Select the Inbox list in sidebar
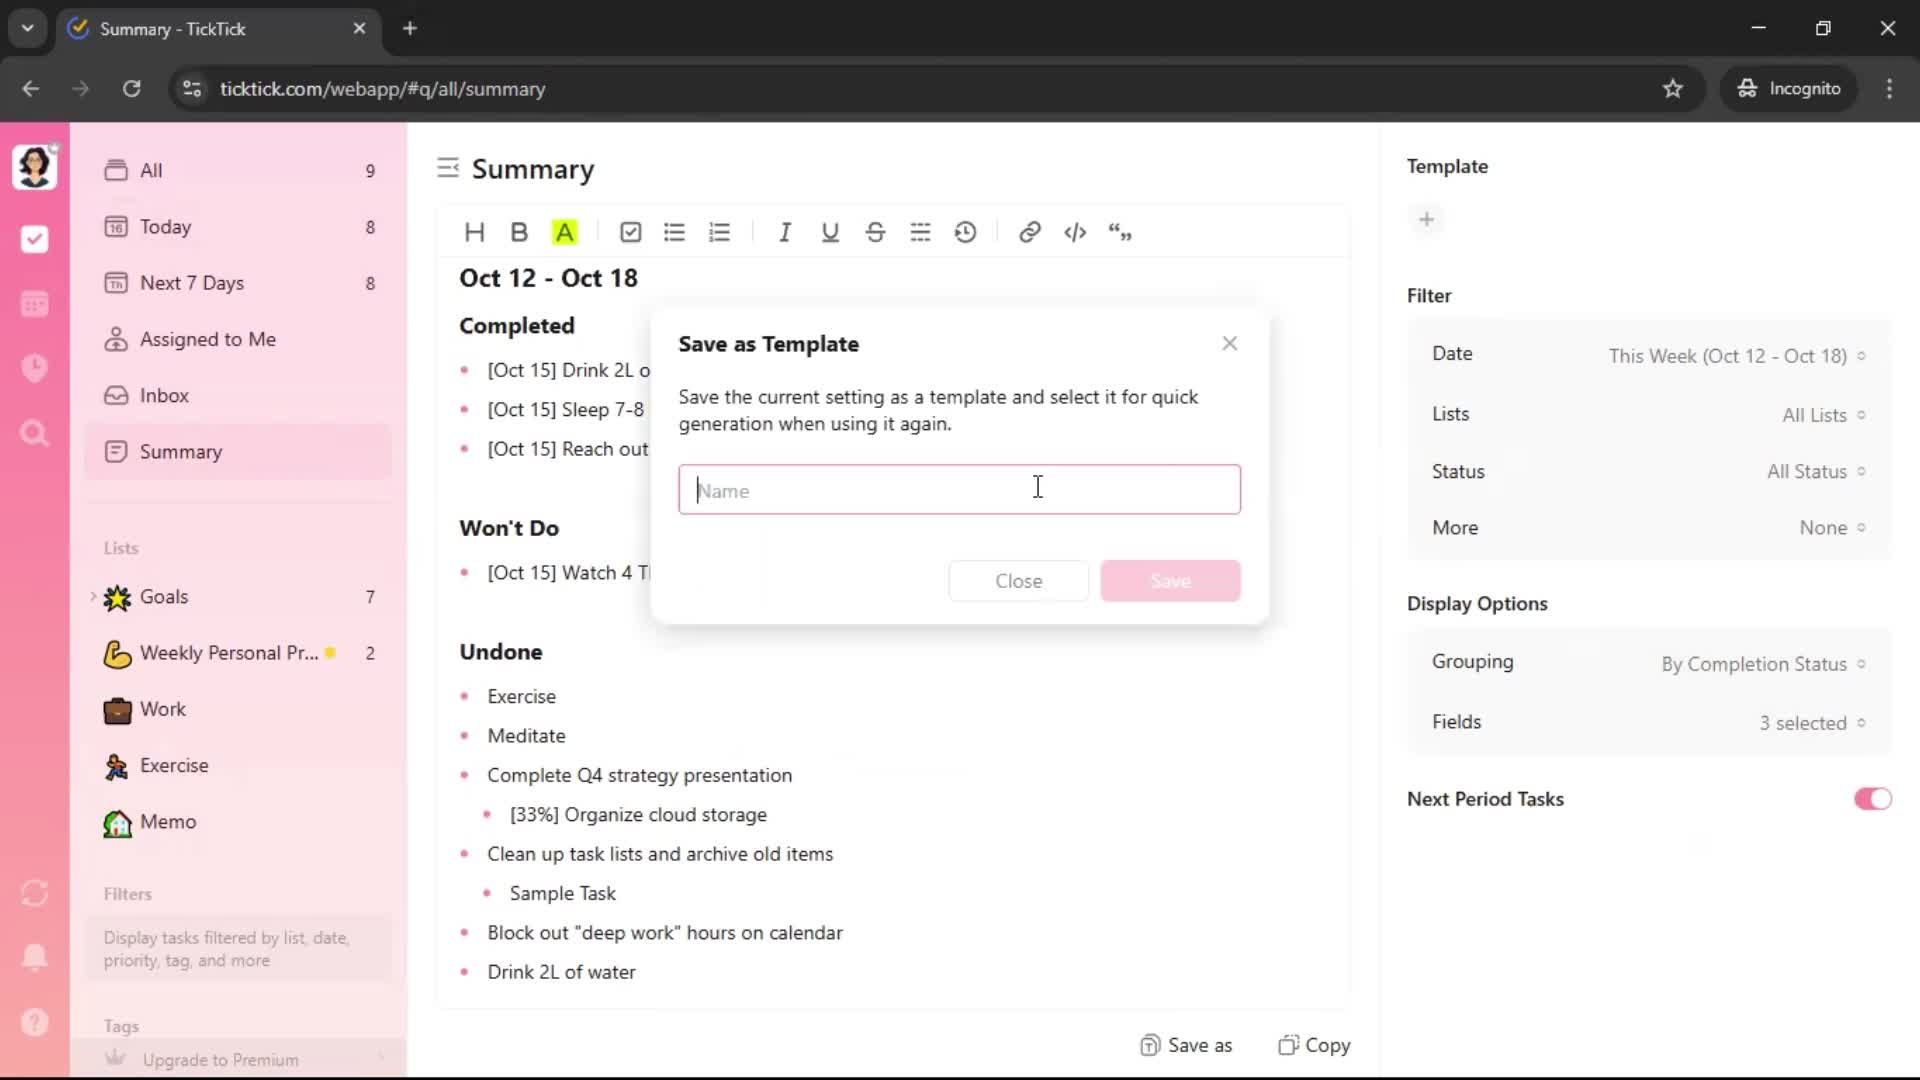 (164, 396)
